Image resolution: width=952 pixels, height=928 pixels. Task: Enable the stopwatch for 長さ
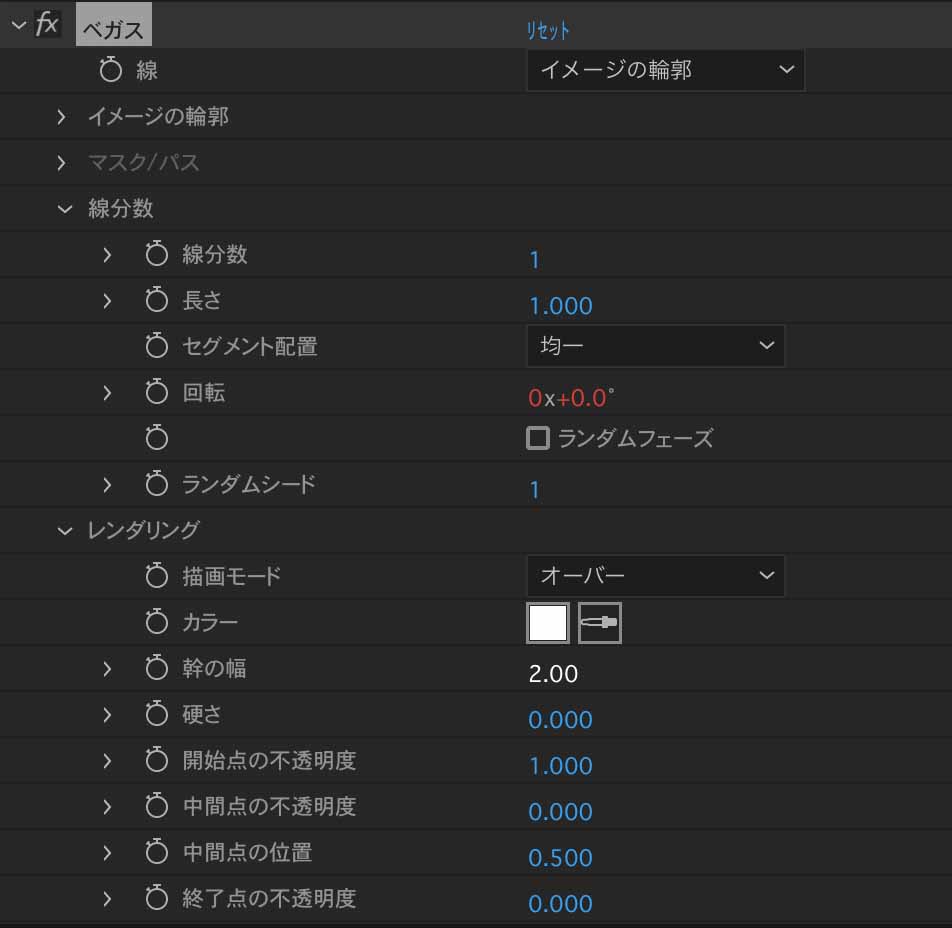pyautogui.click(x=157, y=300)
